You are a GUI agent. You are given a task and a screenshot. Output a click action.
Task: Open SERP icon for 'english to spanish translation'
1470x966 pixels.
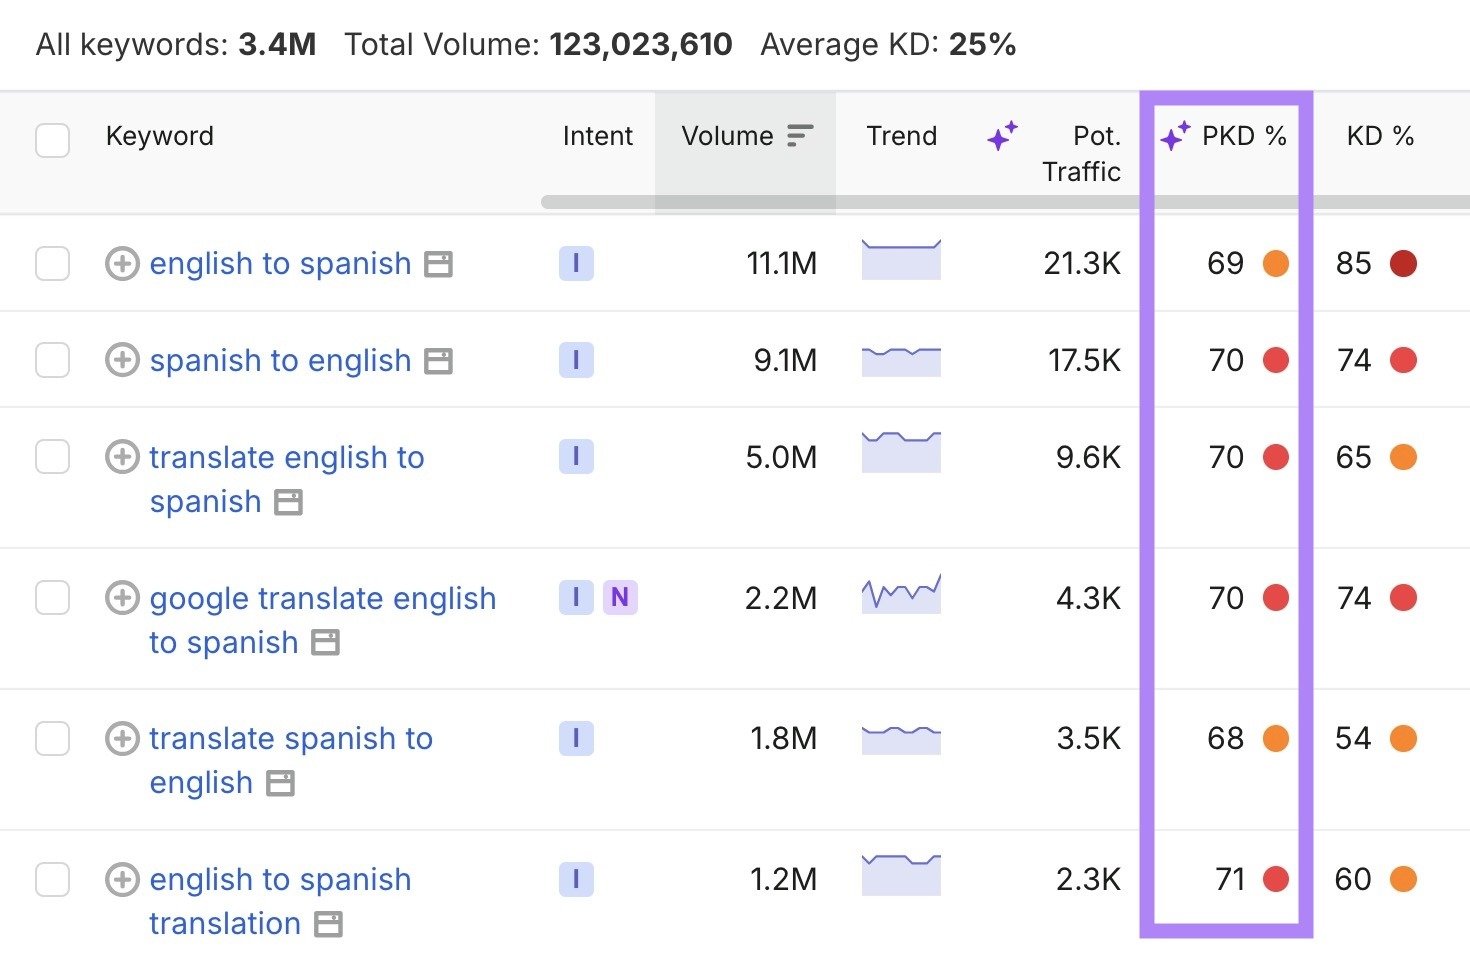328,924
